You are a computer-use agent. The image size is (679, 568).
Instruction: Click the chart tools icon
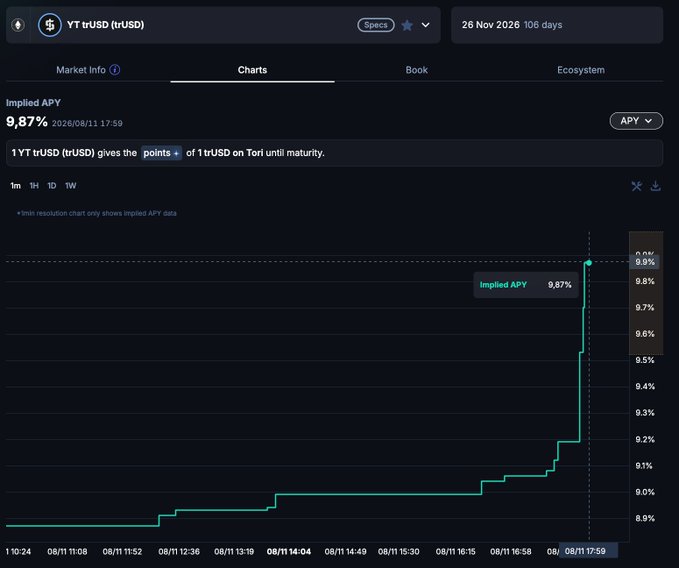point(637,186)
